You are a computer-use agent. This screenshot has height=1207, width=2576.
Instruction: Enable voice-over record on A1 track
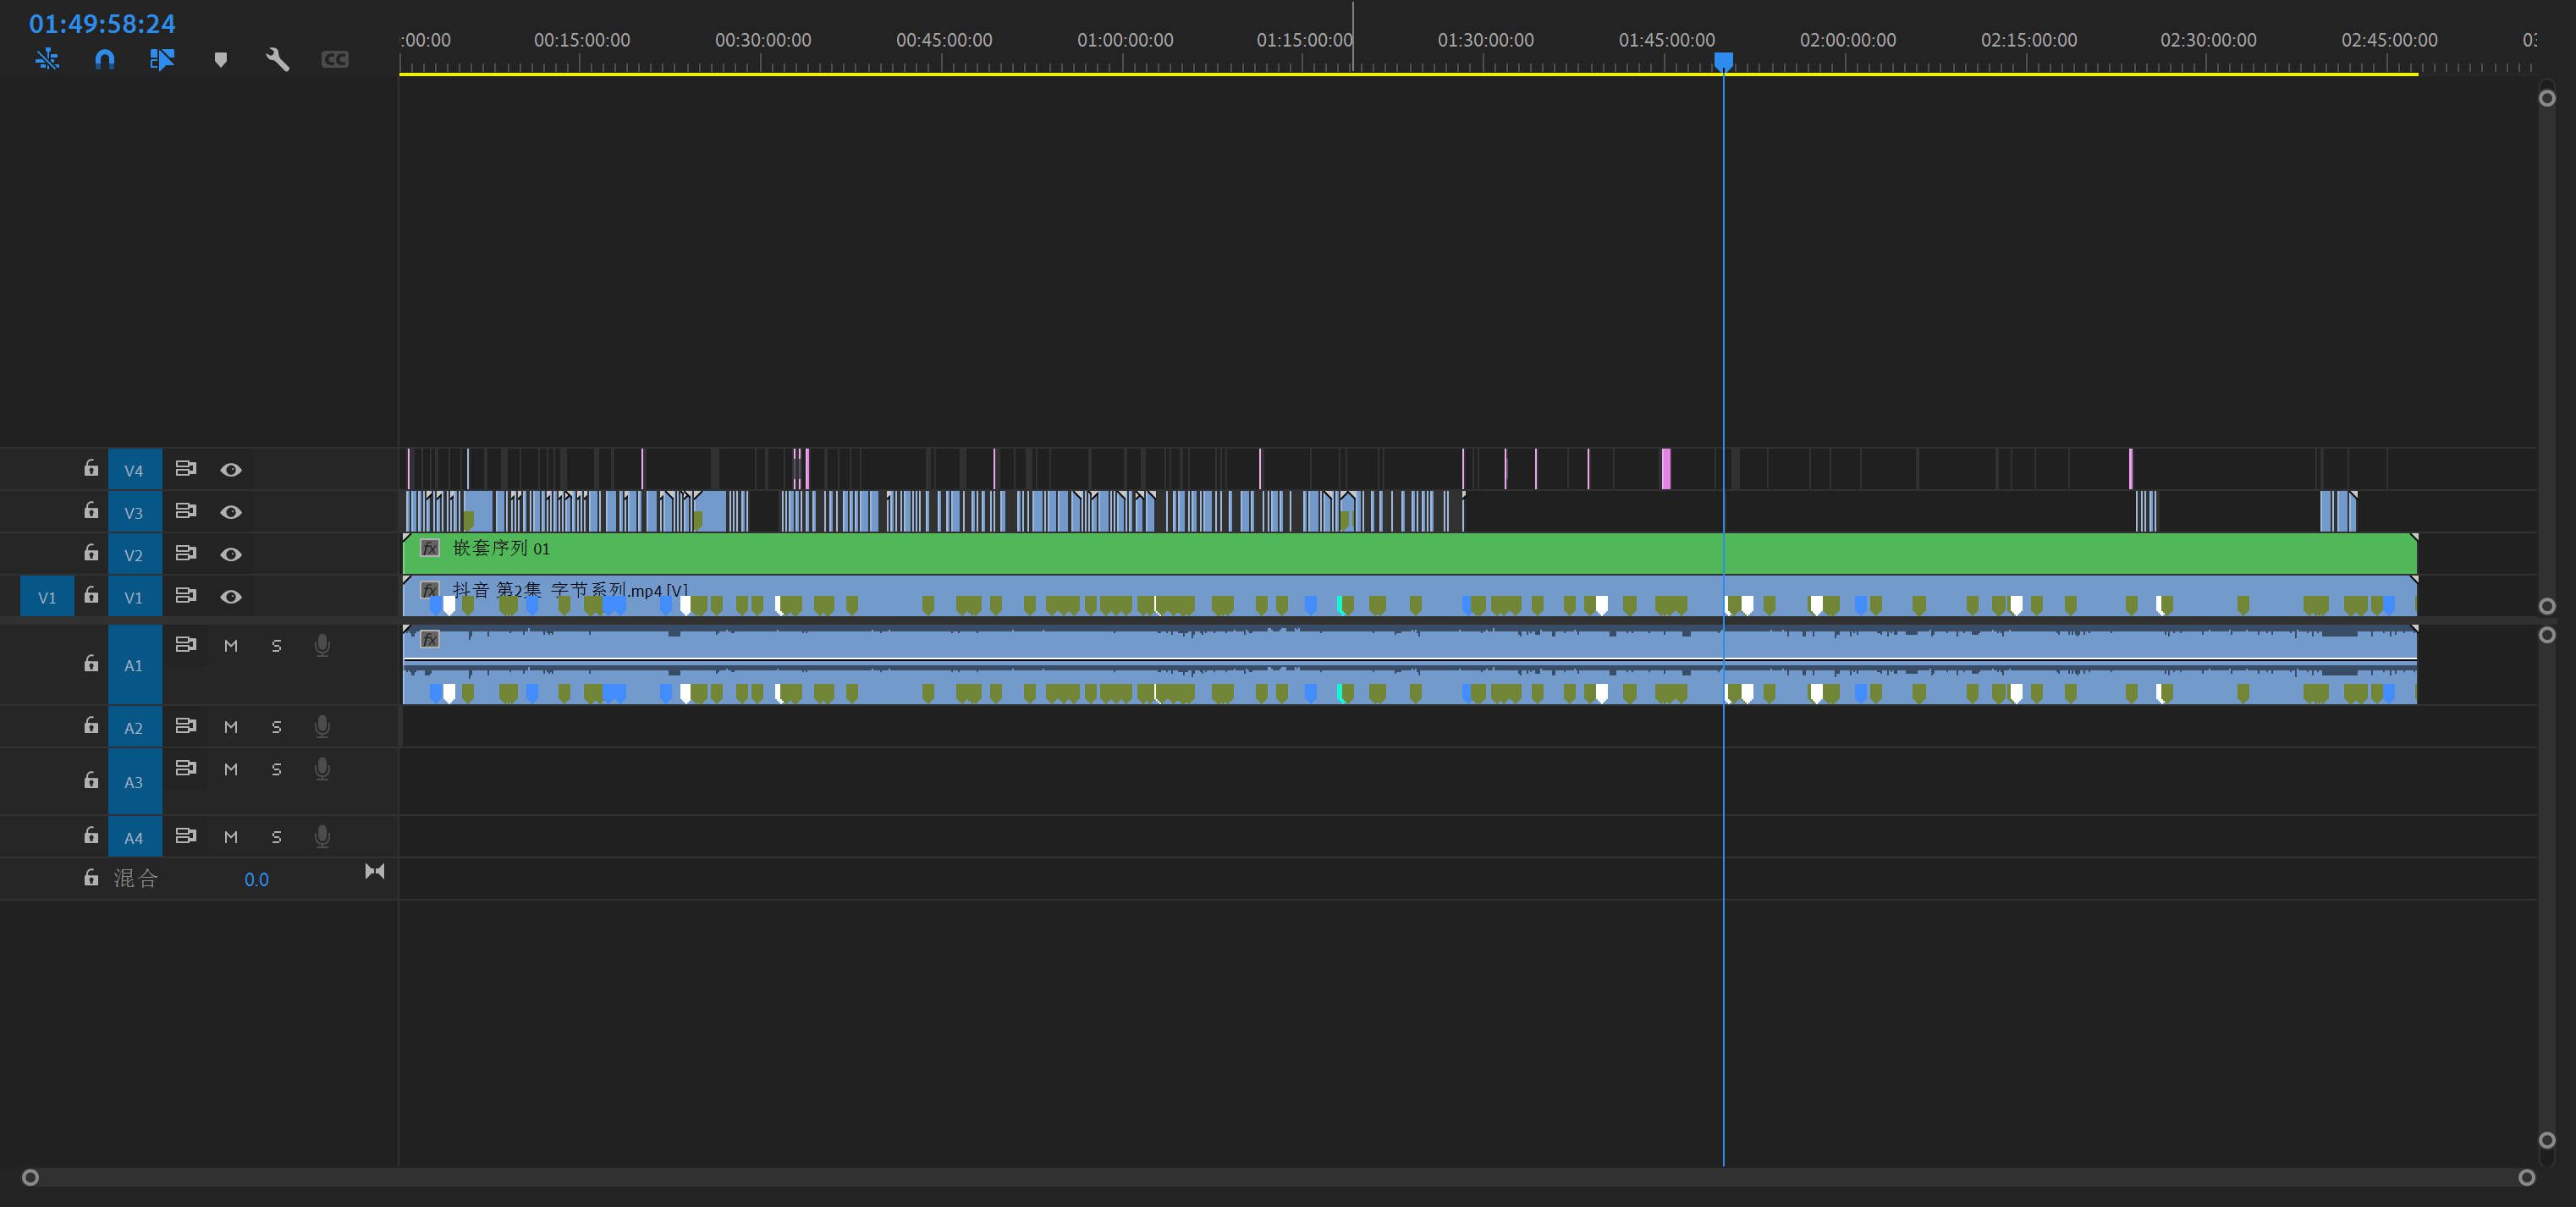coord(322,646)
